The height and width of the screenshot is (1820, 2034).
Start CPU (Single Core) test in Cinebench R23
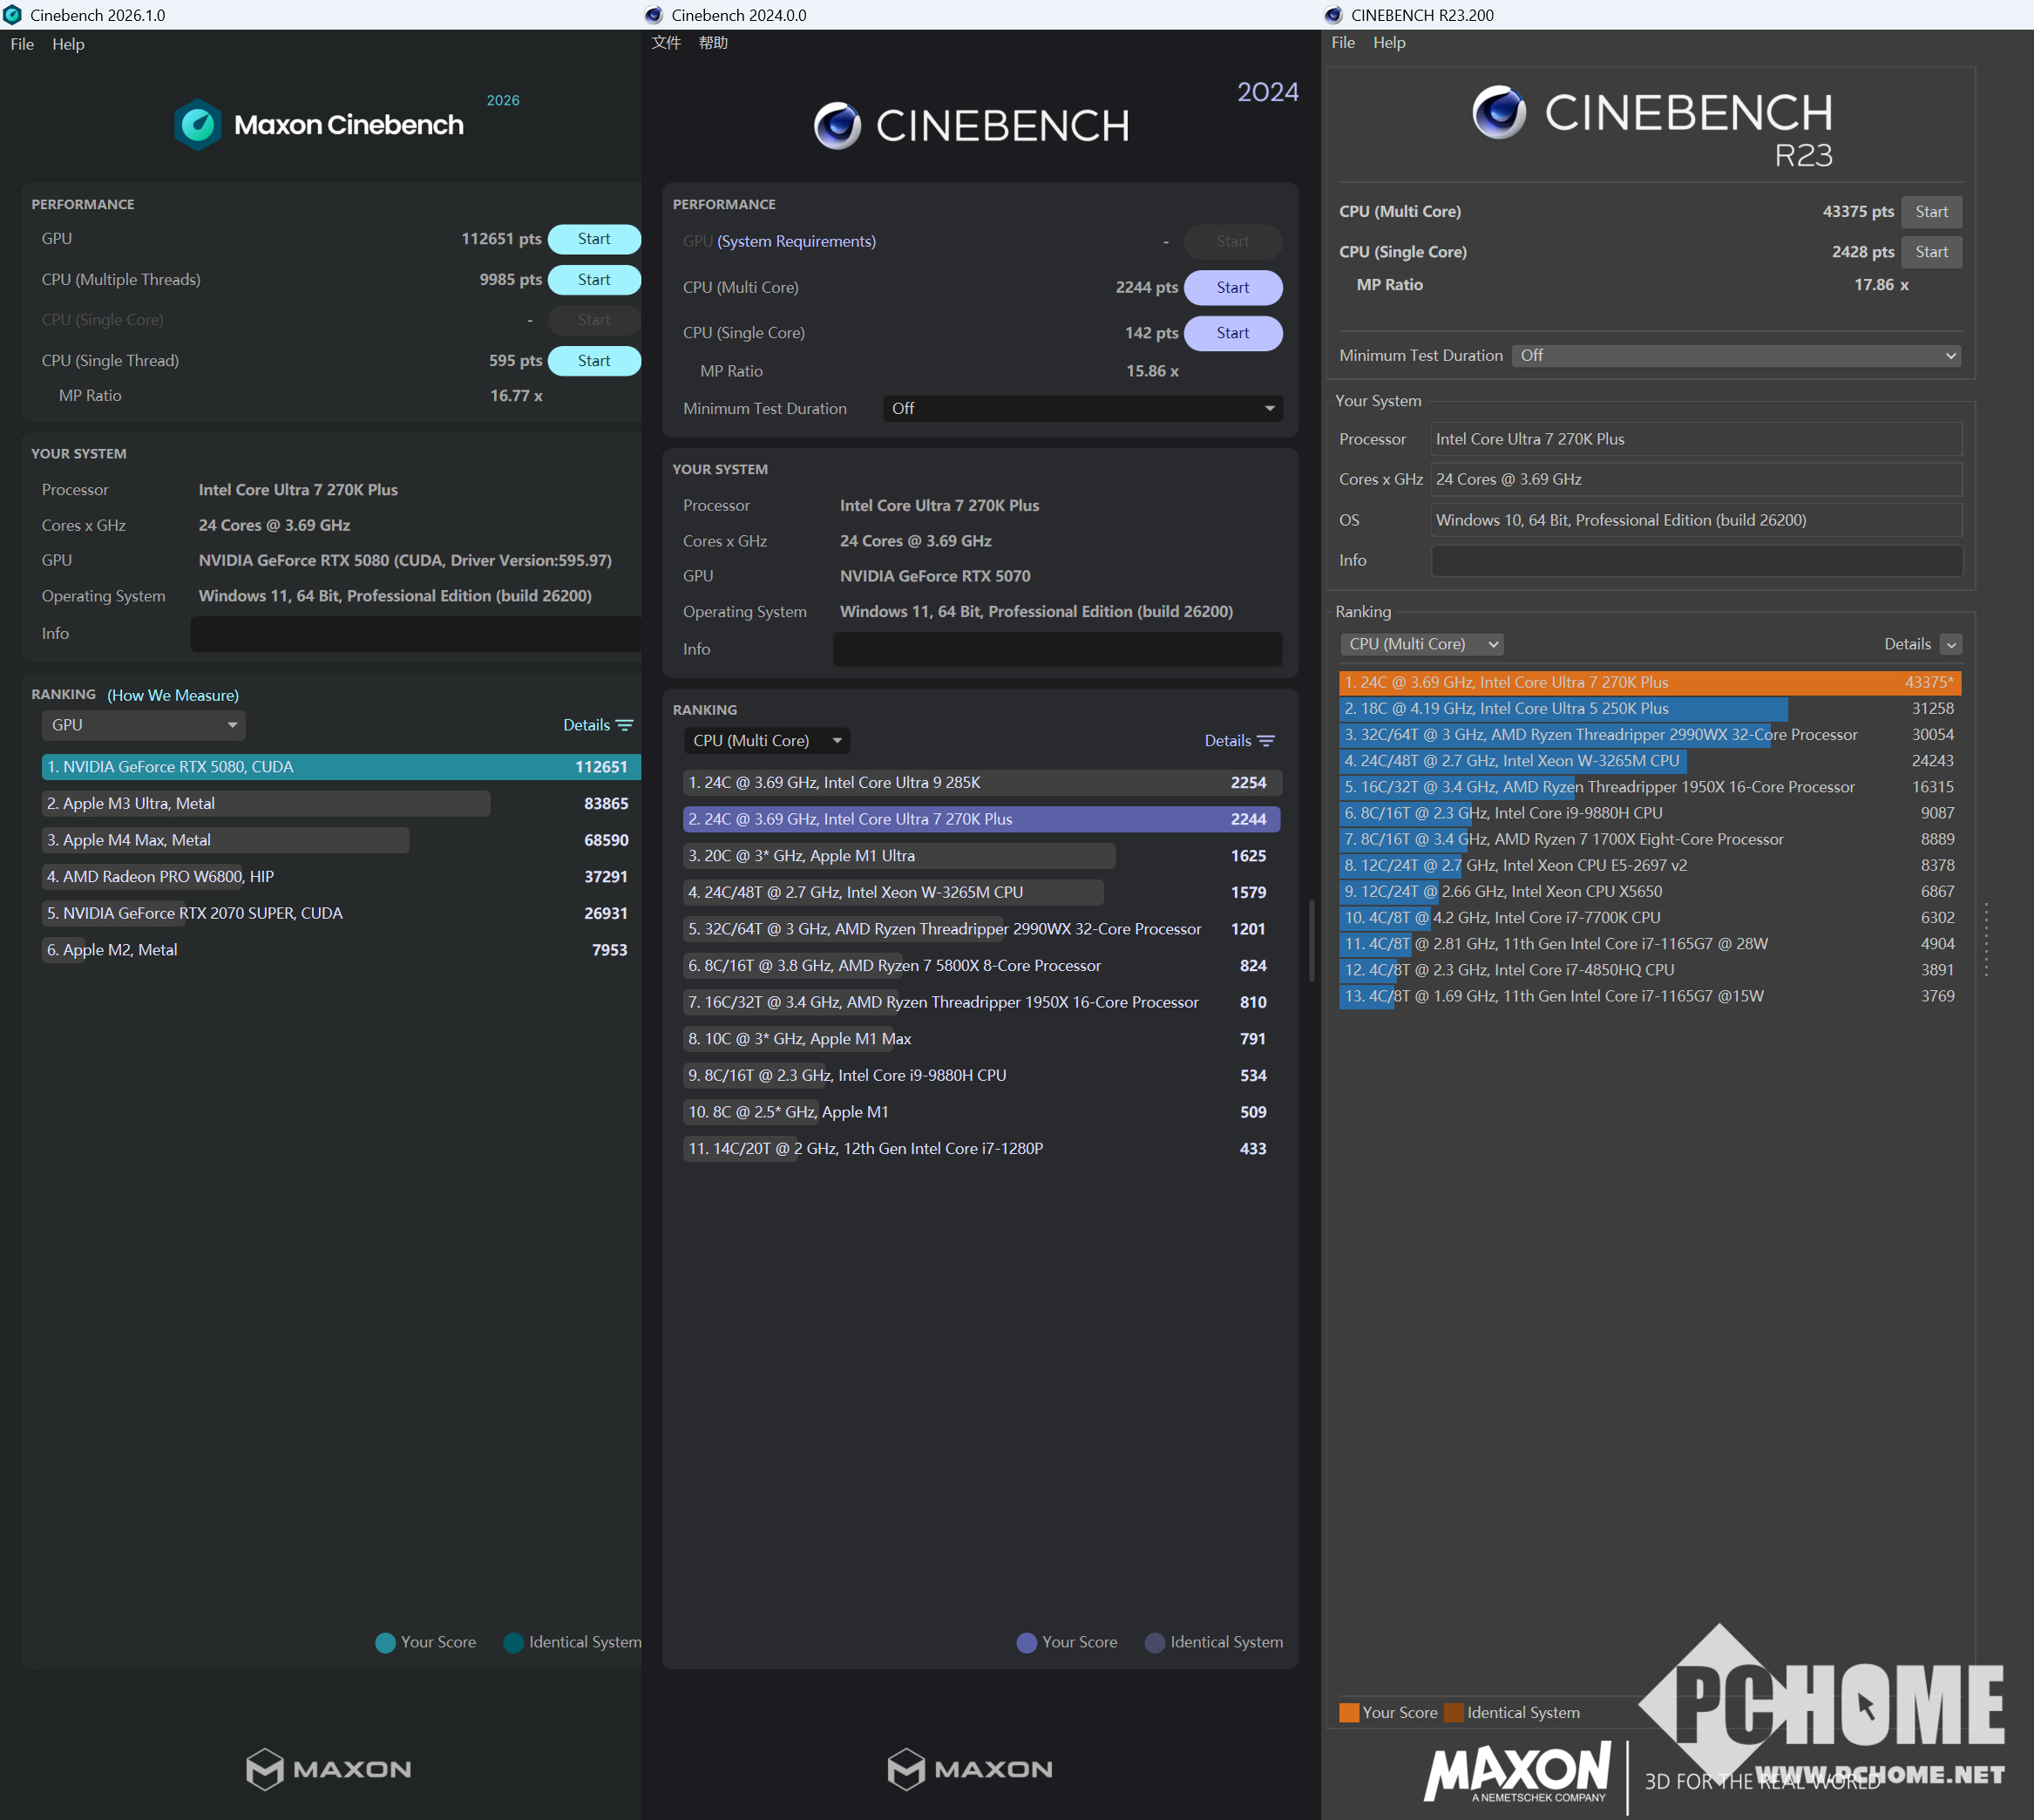tap(1930, 252)
